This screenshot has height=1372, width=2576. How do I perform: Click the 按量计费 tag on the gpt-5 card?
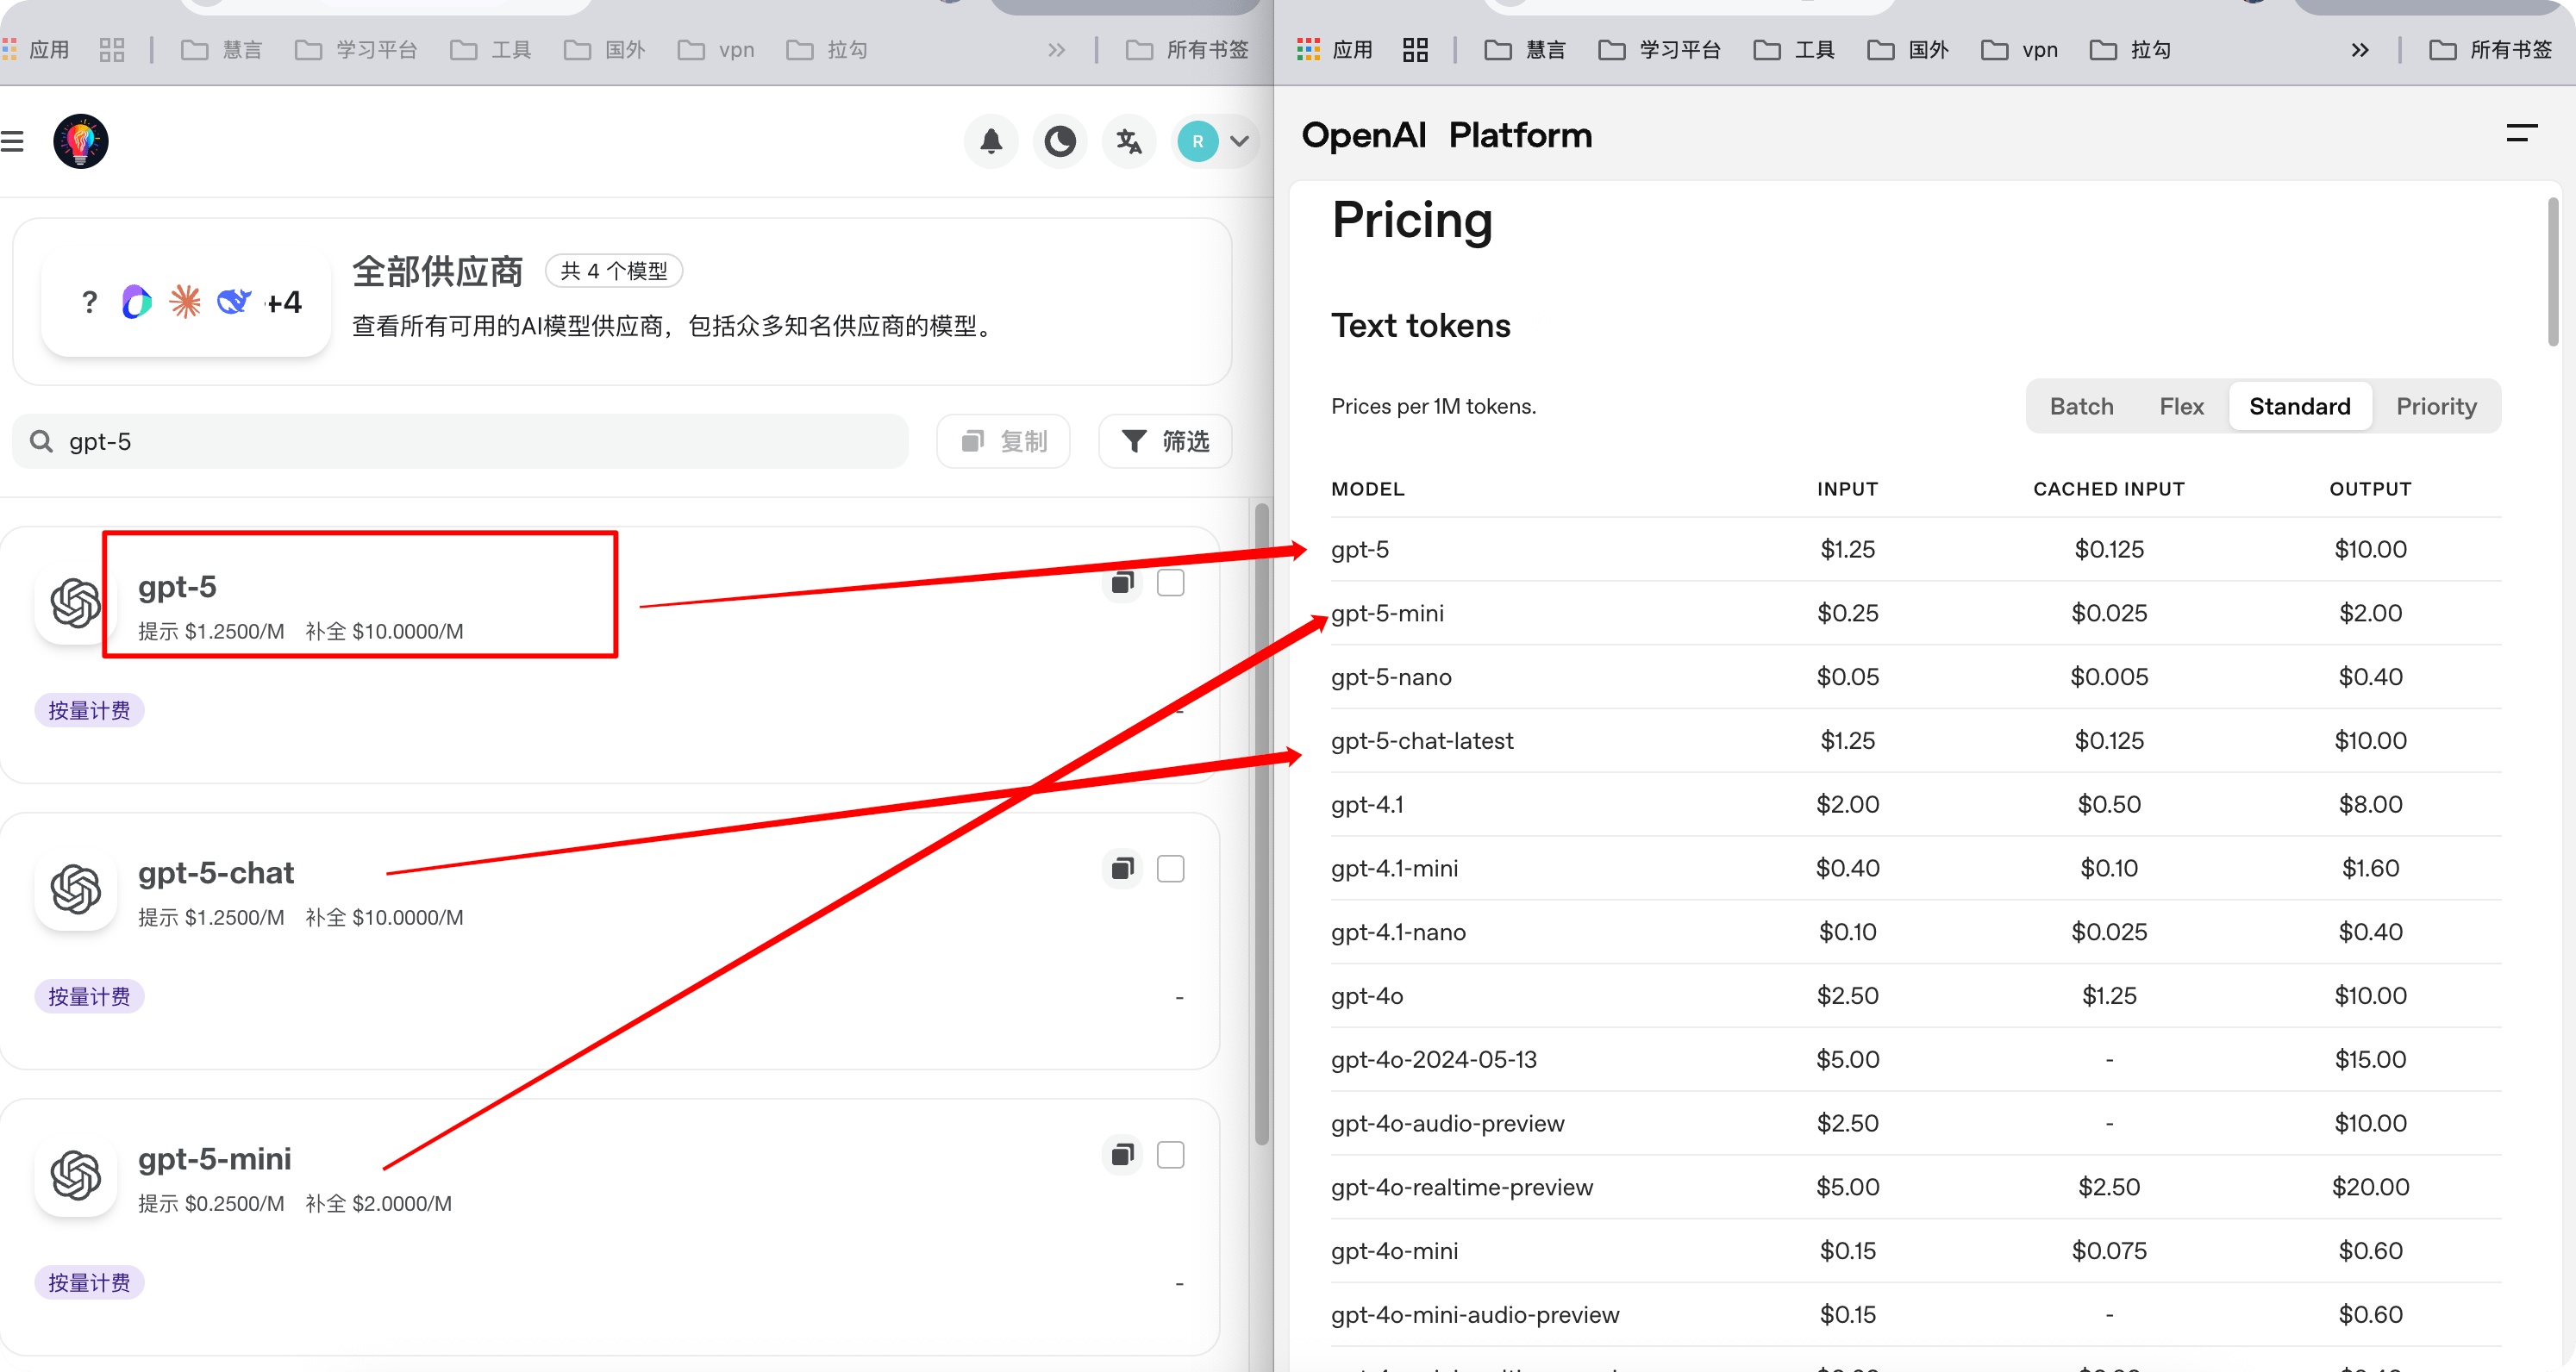89,710
